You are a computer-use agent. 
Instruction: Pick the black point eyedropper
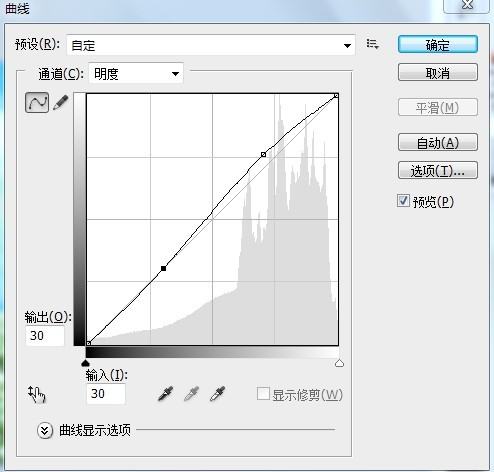[166, 393]
